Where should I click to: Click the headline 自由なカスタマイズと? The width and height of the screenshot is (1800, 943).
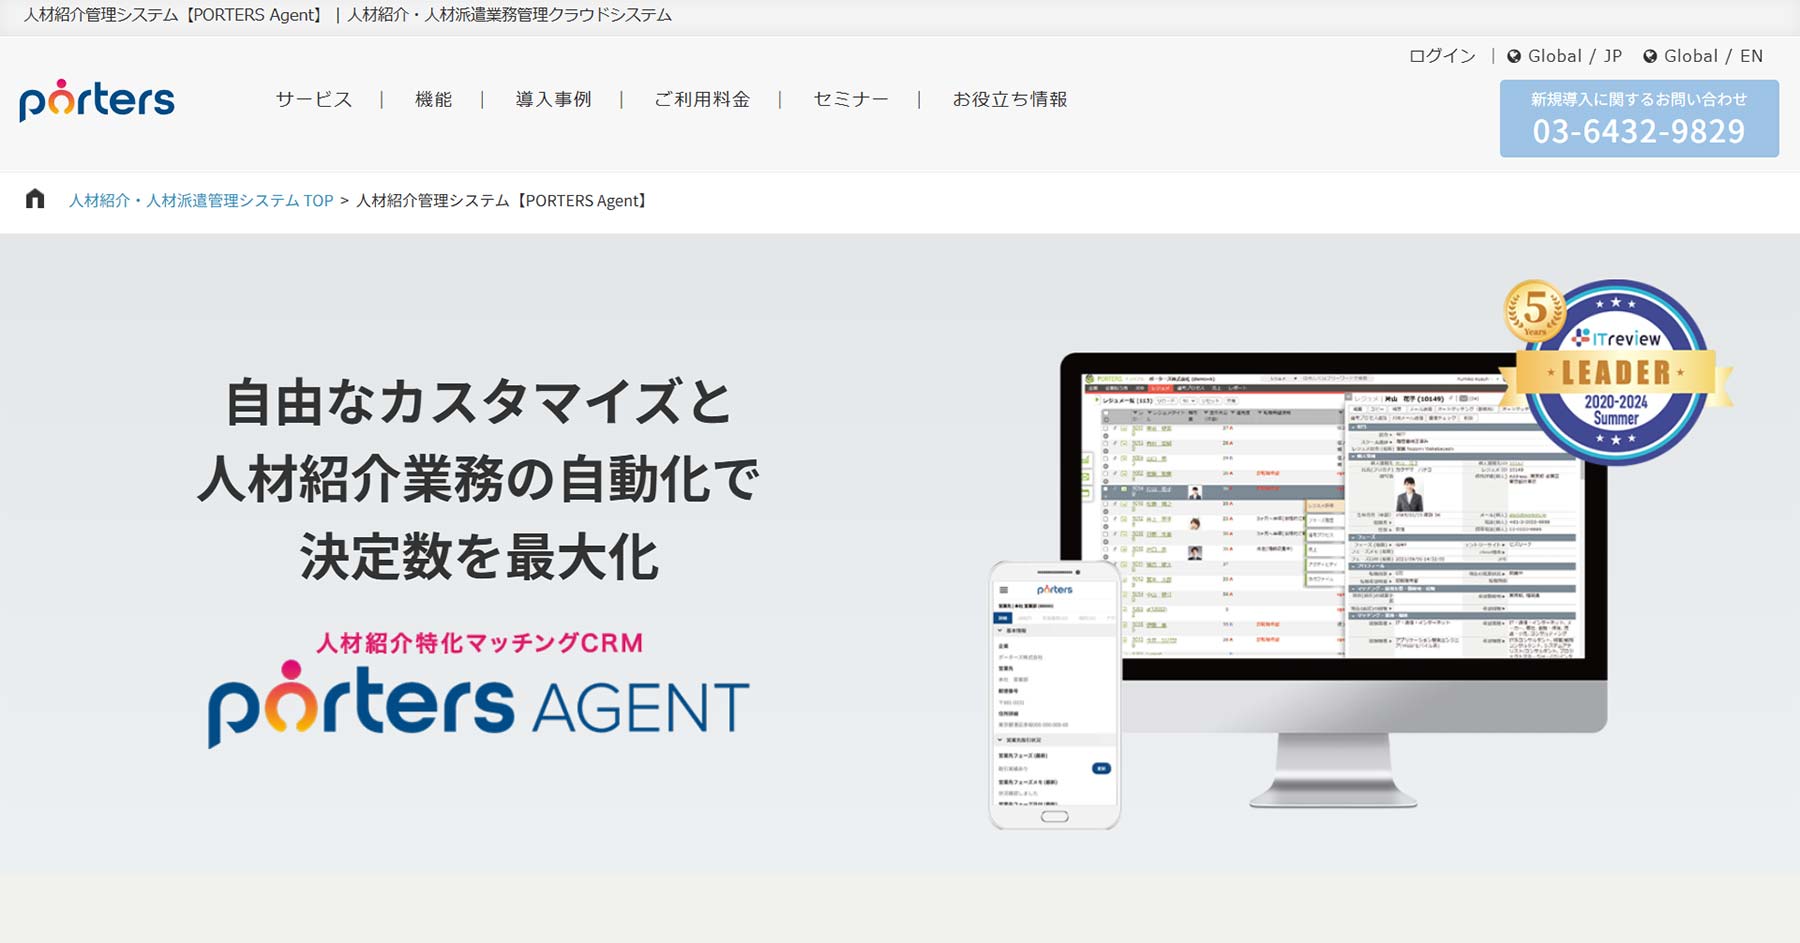pyautogui.click(x=480, y=402)
